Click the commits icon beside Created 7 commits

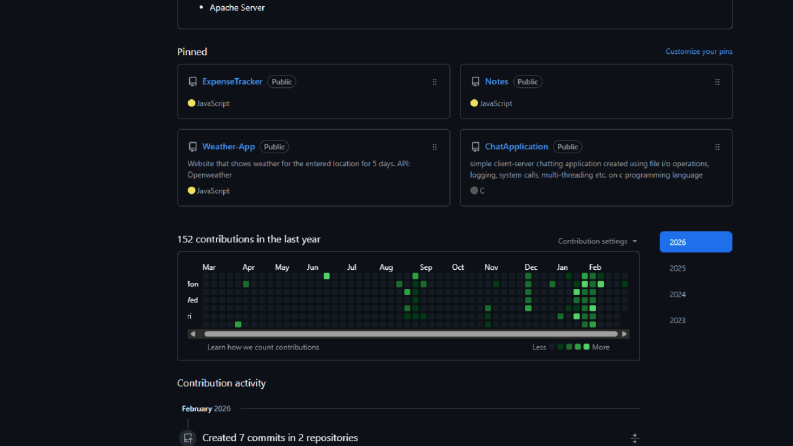coord(188,438)
